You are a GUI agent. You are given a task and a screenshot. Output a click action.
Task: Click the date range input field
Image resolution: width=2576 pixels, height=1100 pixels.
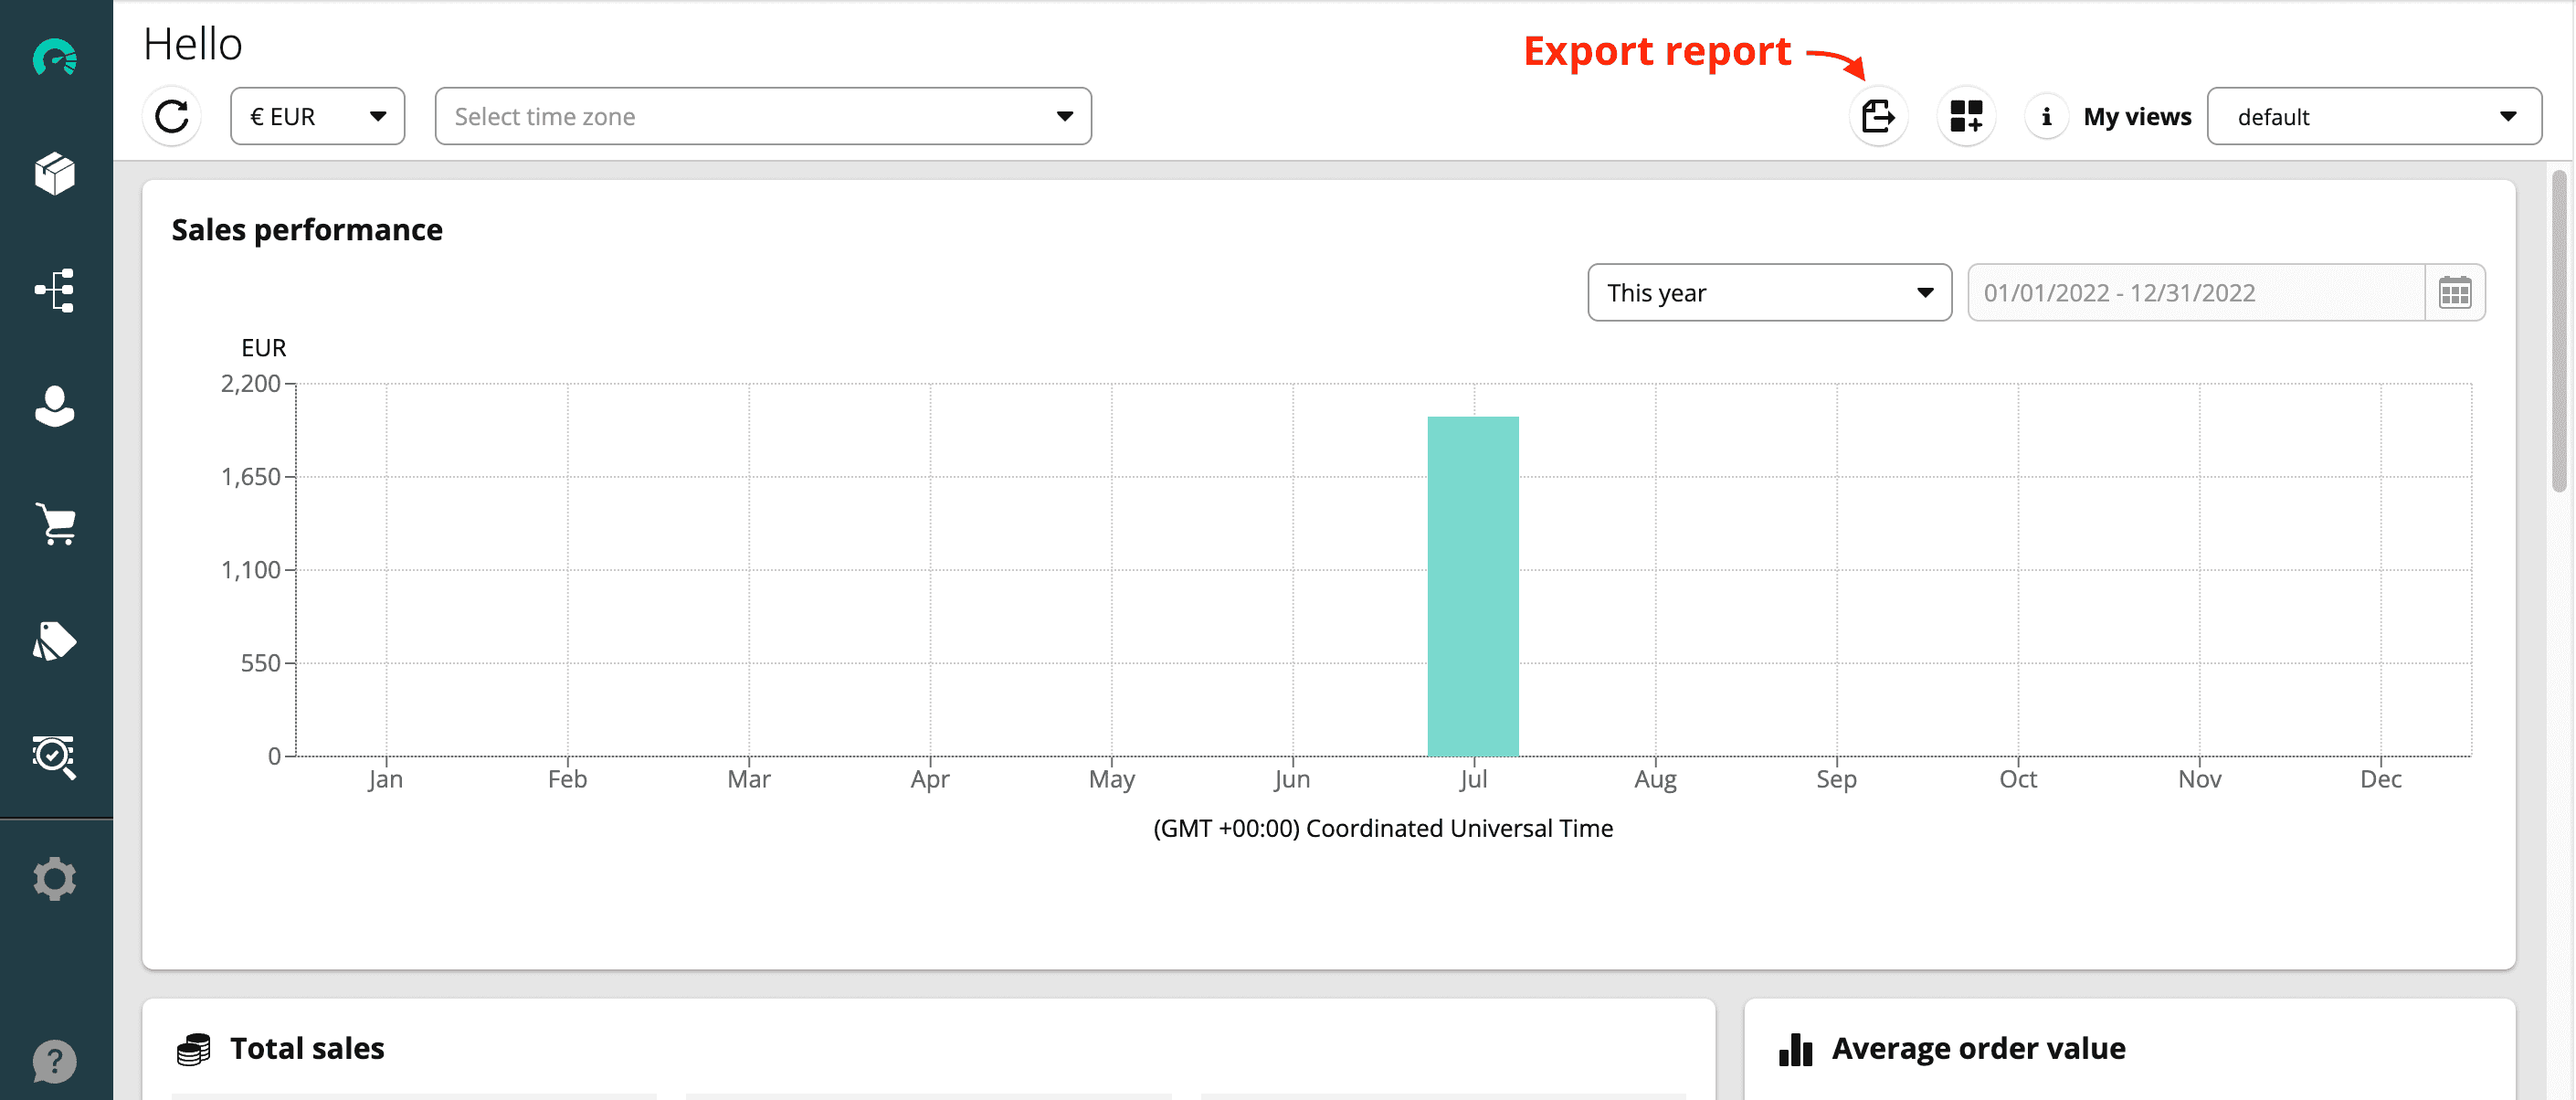[x=2195, y=293]
